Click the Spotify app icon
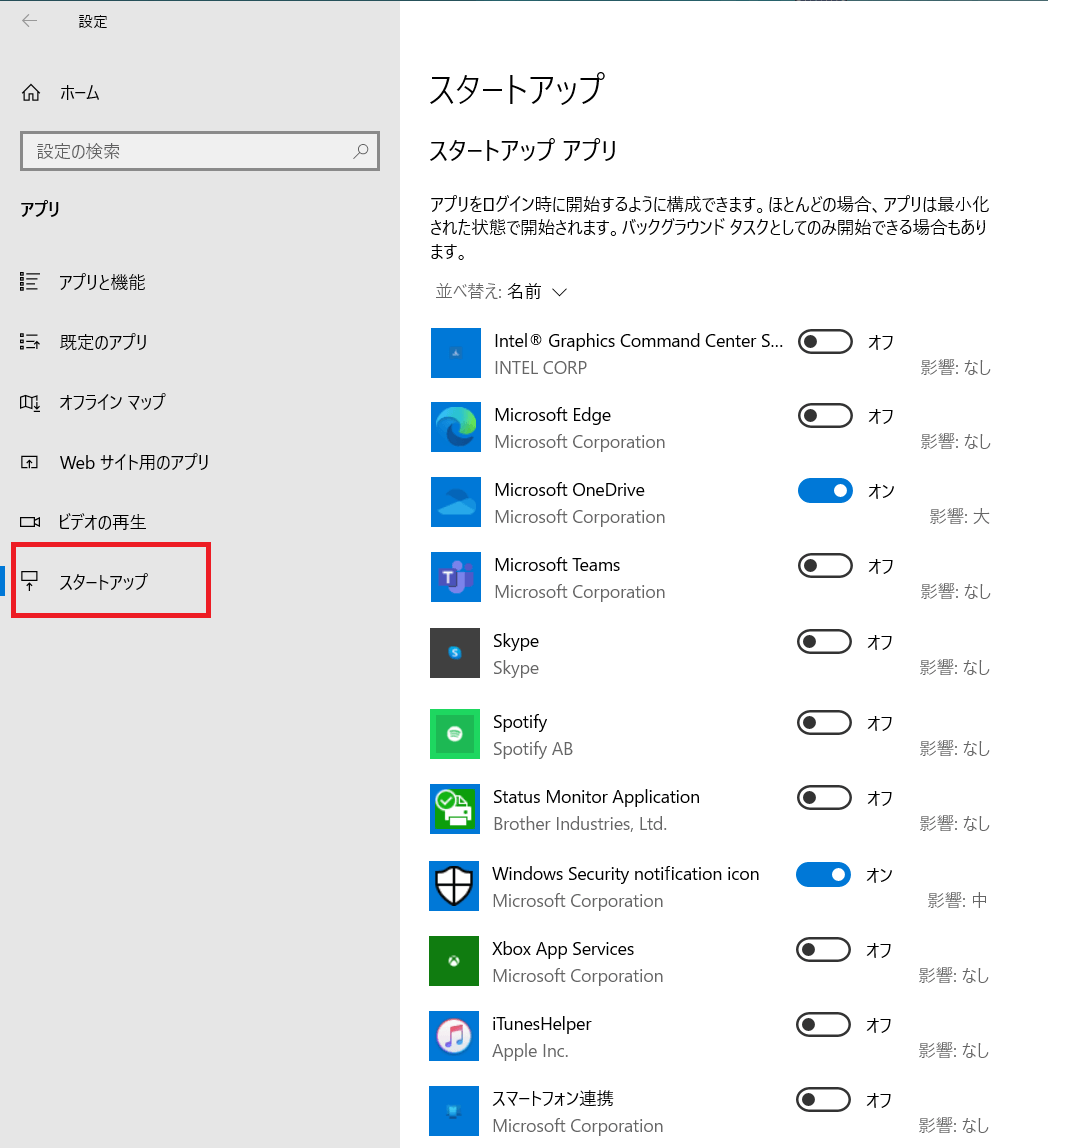 [456, 734]
